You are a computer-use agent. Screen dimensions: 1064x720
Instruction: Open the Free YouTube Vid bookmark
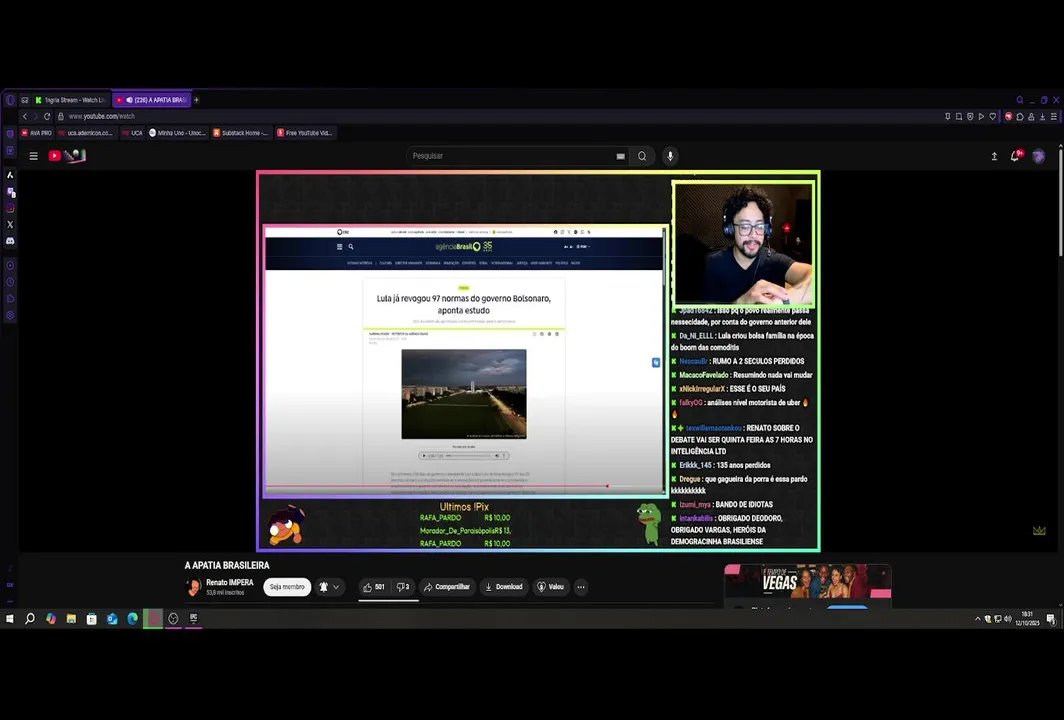tap(305, 133)
